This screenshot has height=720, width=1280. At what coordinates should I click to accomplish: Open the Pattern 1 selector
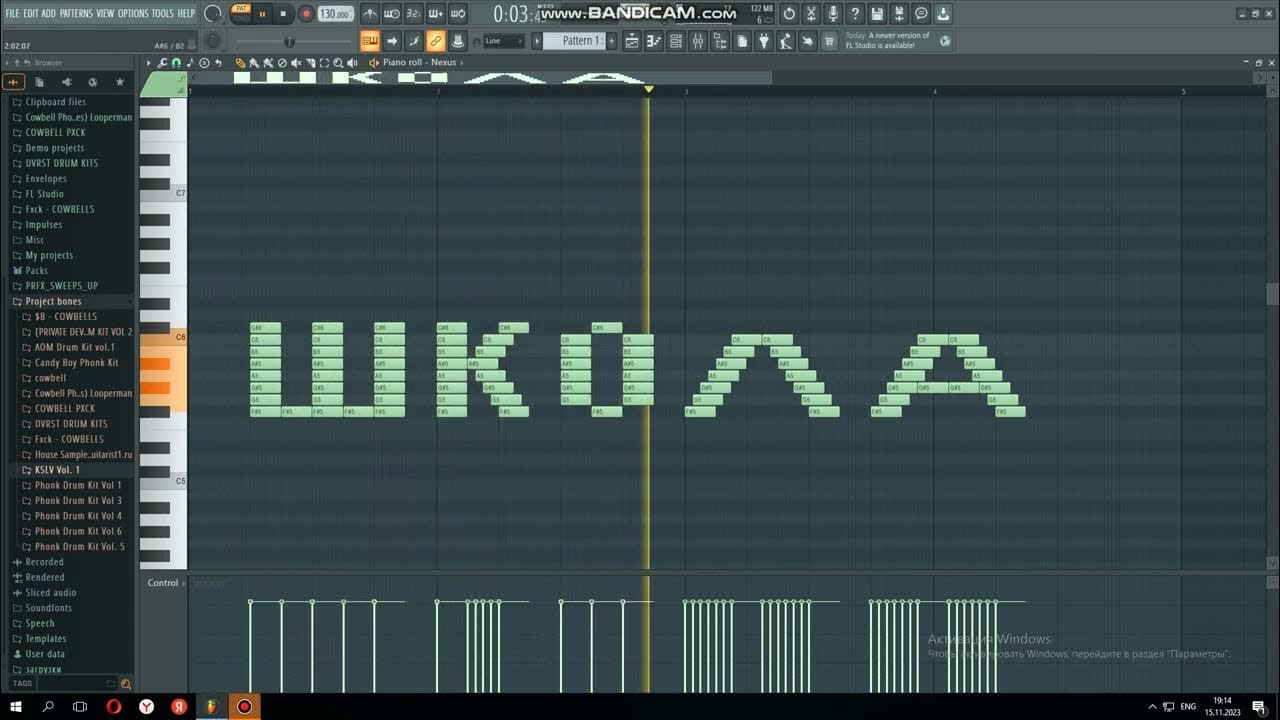(x=574, y=41)
